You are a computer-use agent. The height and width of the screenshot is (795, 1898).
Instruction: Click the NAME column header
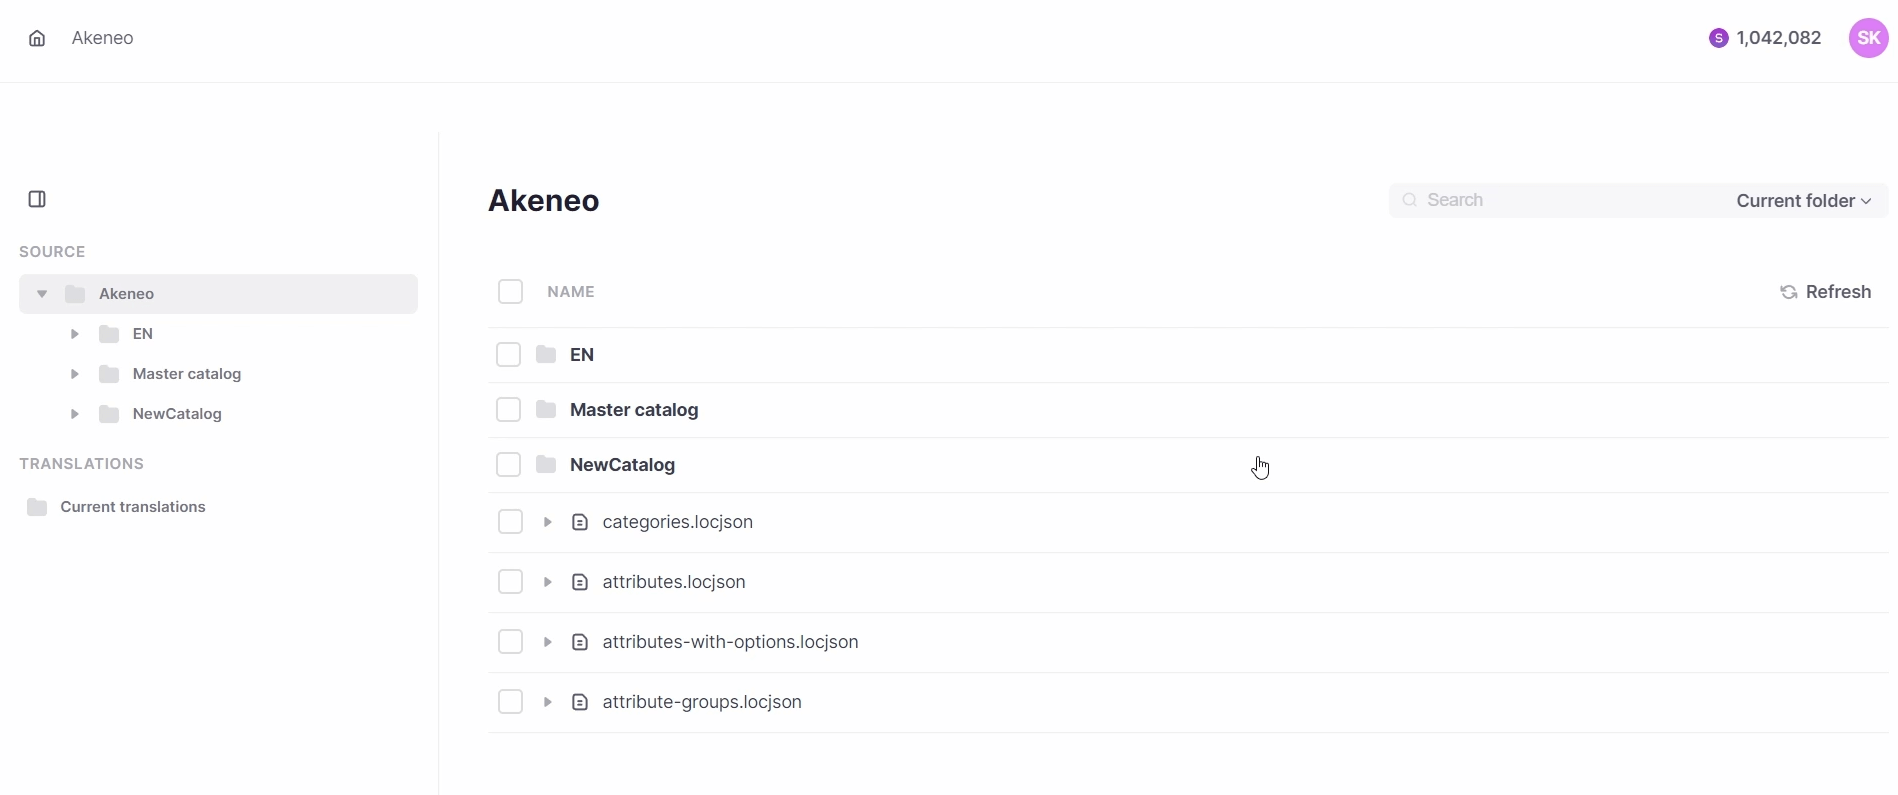[571, 292]
